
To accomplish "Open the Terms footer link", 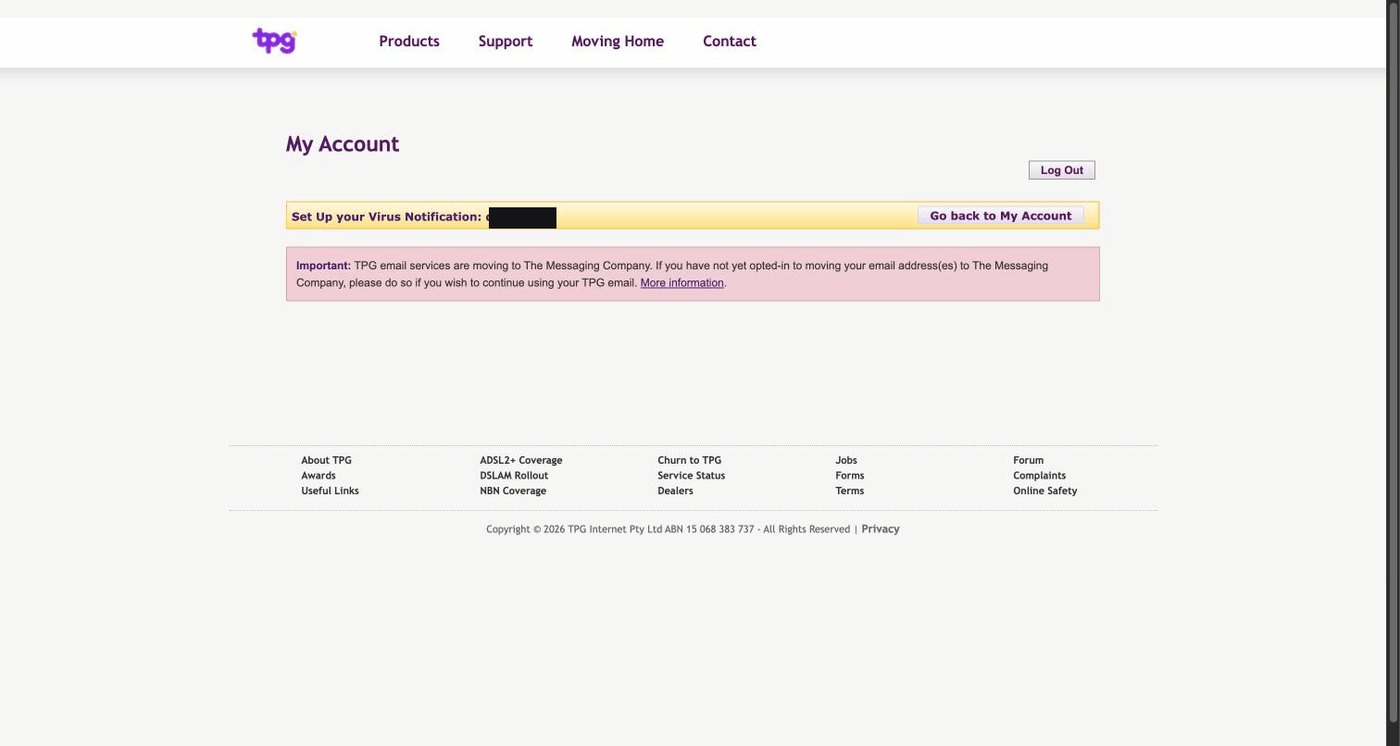I will [x=850, y=490].
